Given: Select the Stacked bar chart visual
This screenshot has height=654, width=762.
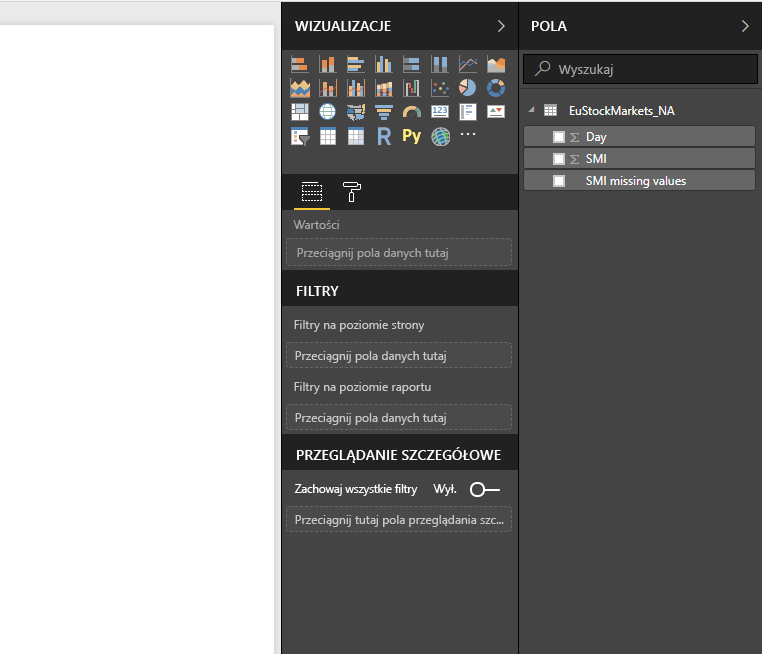Looking at the screenshot, I should click(x=299, y=64).
